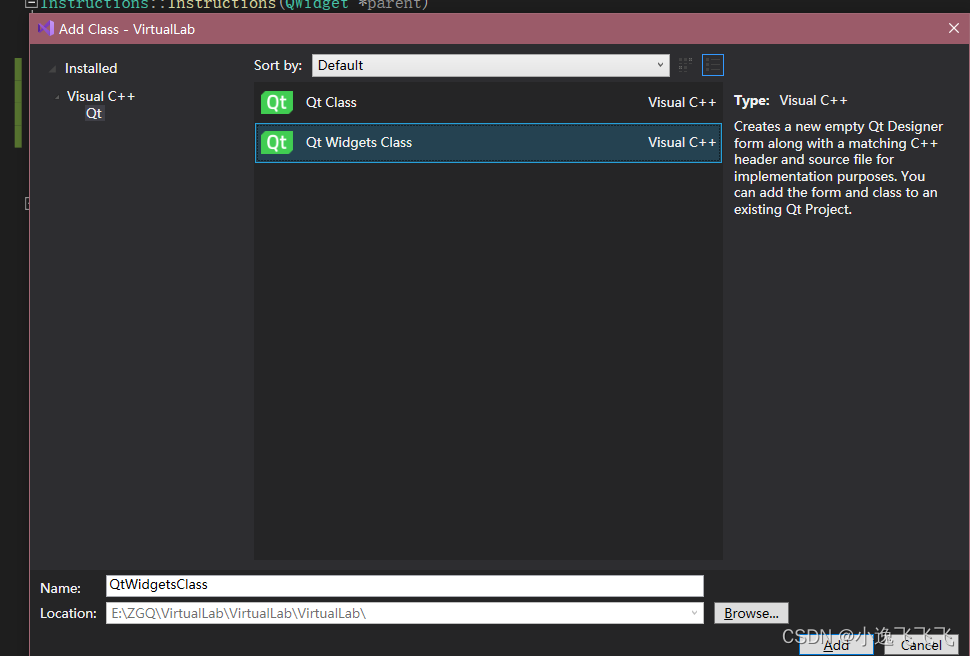Click the Qt icon on Qt Widgets Class row
970x656 pixels.
pyautogui.click(x=276, y=142)
